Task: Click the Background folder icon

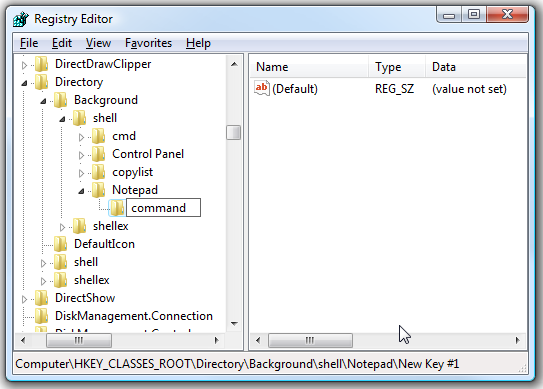Action: click(61, 100)
